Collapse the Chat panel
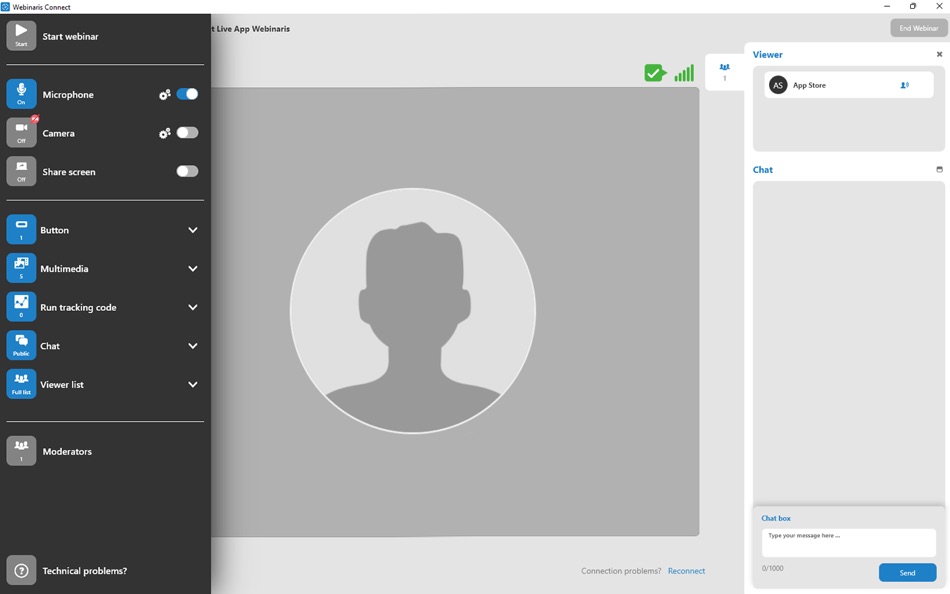950x594 pixels. click(940, 170)
